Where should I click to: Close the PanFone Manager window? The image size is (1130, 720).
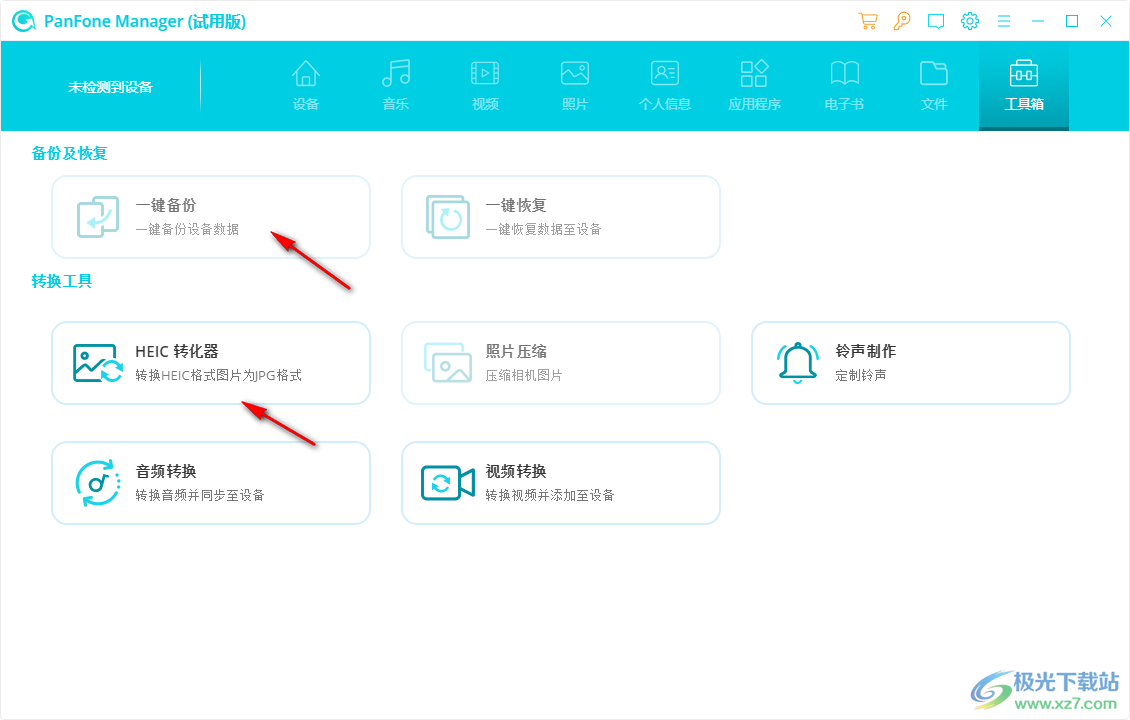coord(1106,22)
